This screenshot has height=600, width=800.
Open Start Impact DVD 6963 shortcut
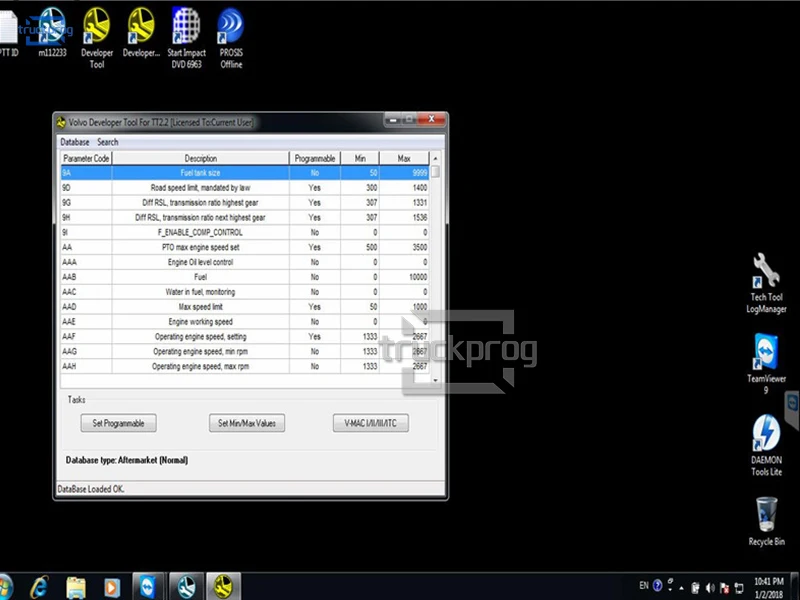[186, 38]
